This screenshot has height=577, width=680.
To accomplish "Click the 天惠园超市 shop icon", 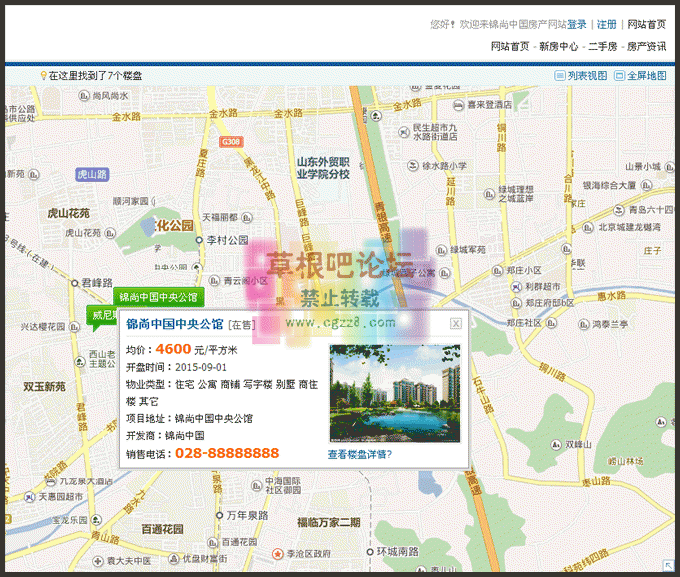I will point(29,497).
